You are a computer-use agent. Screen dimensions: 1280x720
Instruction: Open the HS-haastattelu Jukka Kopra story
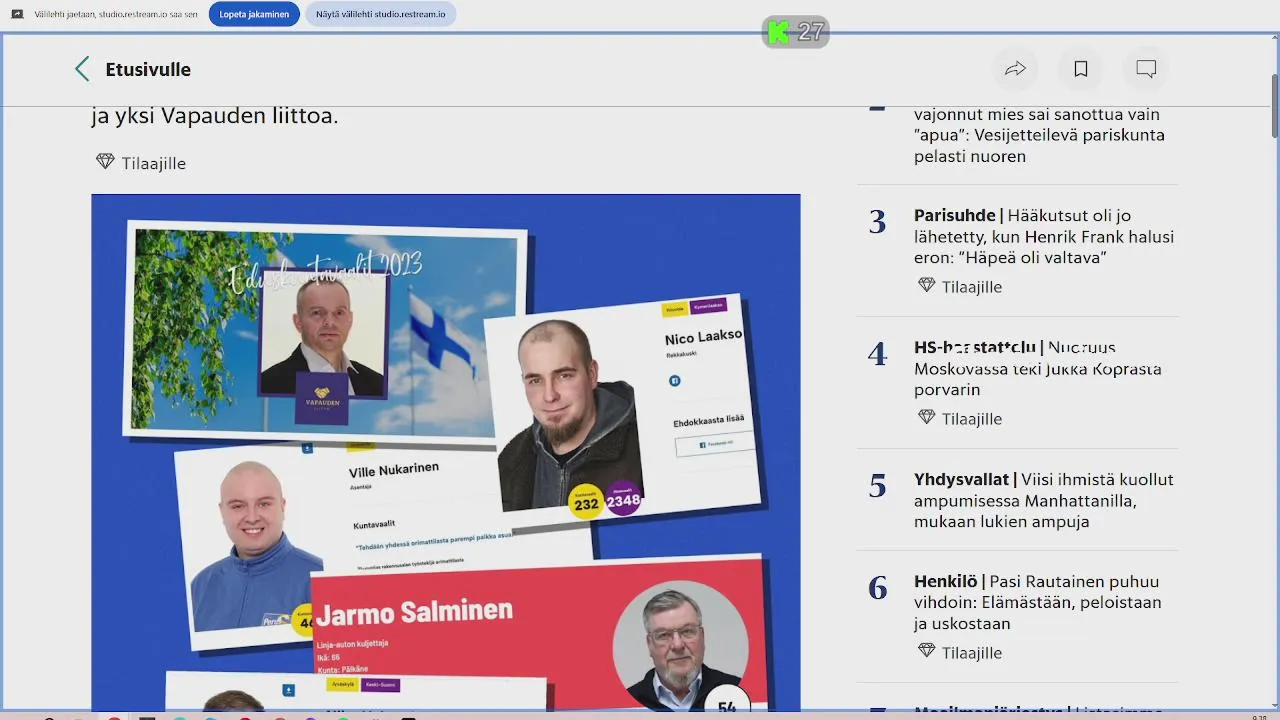click(1038, 368)
